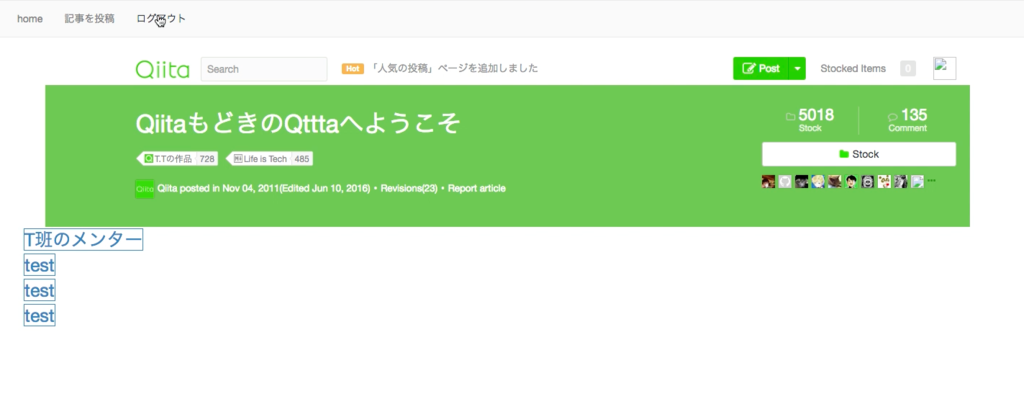Open Stocked Items link
This screenshot has width=1024, height=412.
point(853,69)
